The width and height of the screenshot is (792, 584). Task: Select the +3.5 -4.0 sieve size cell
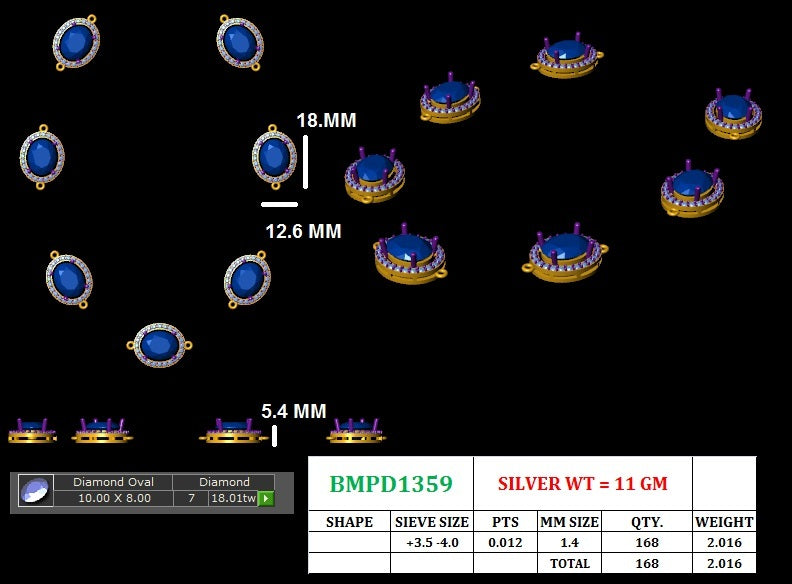431,542
